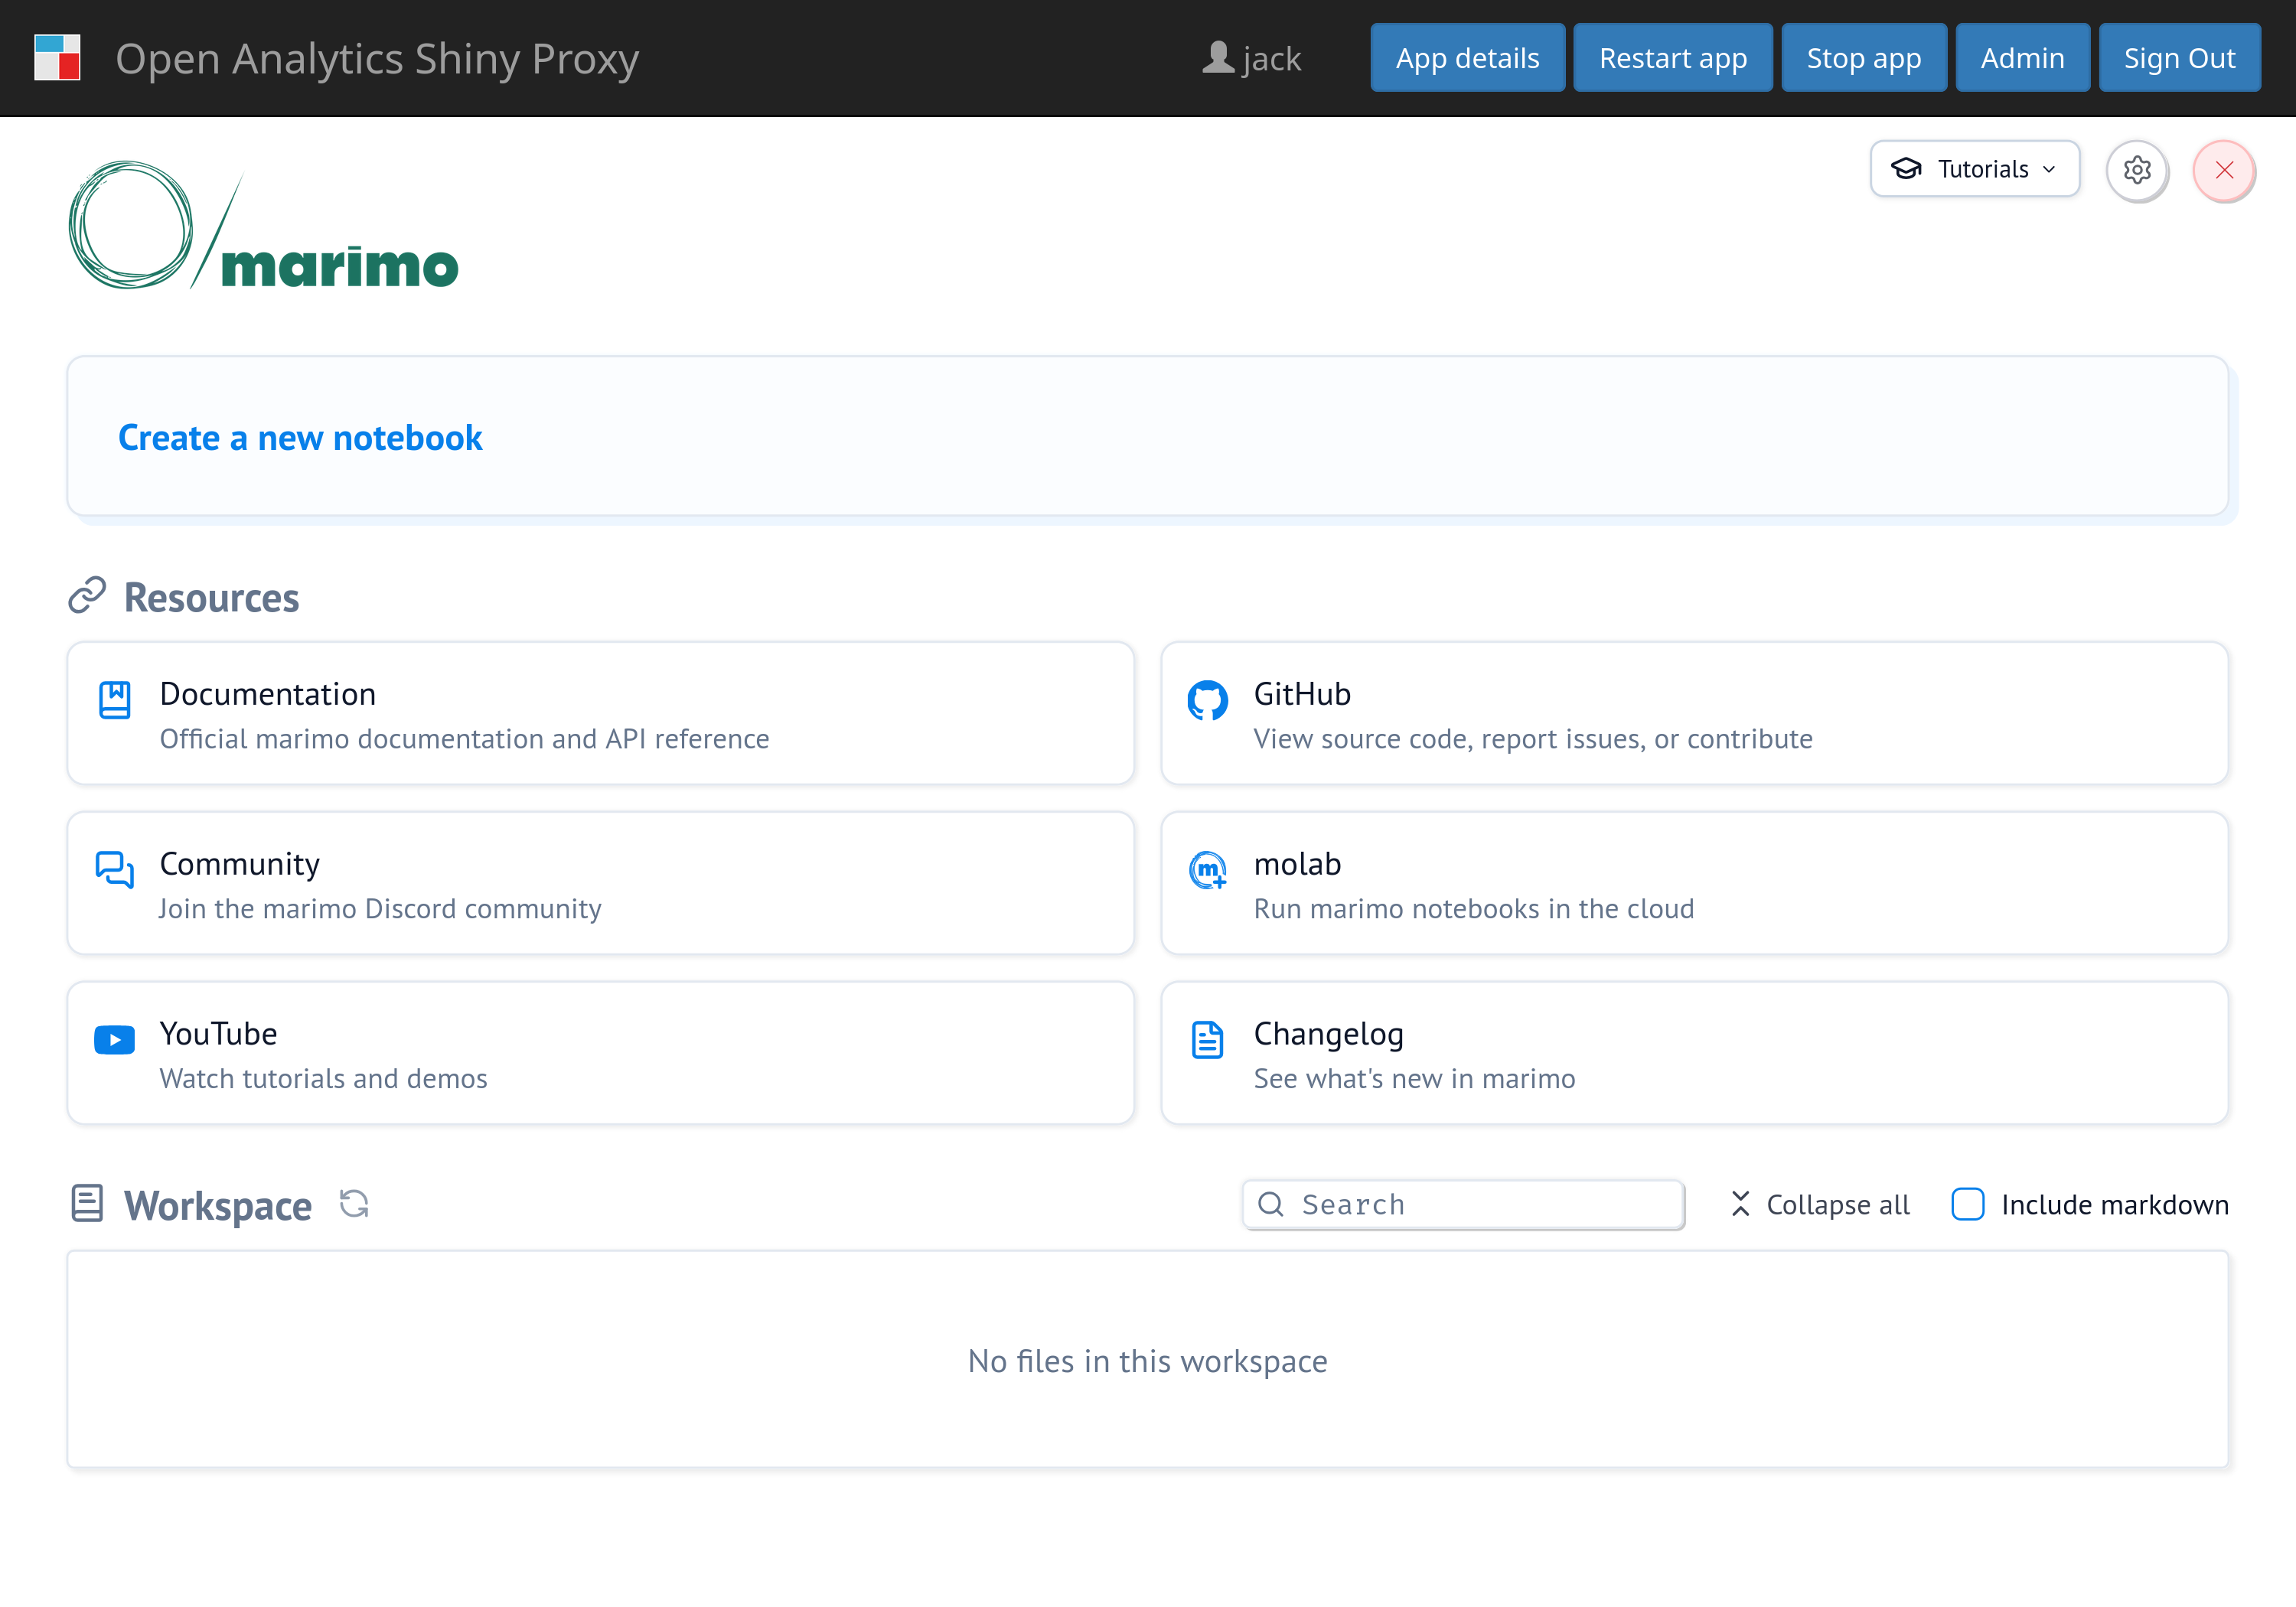Click the Include markdown label
Image resolution: width=2296 pixels, height=1607 pixels.
2115,1205
